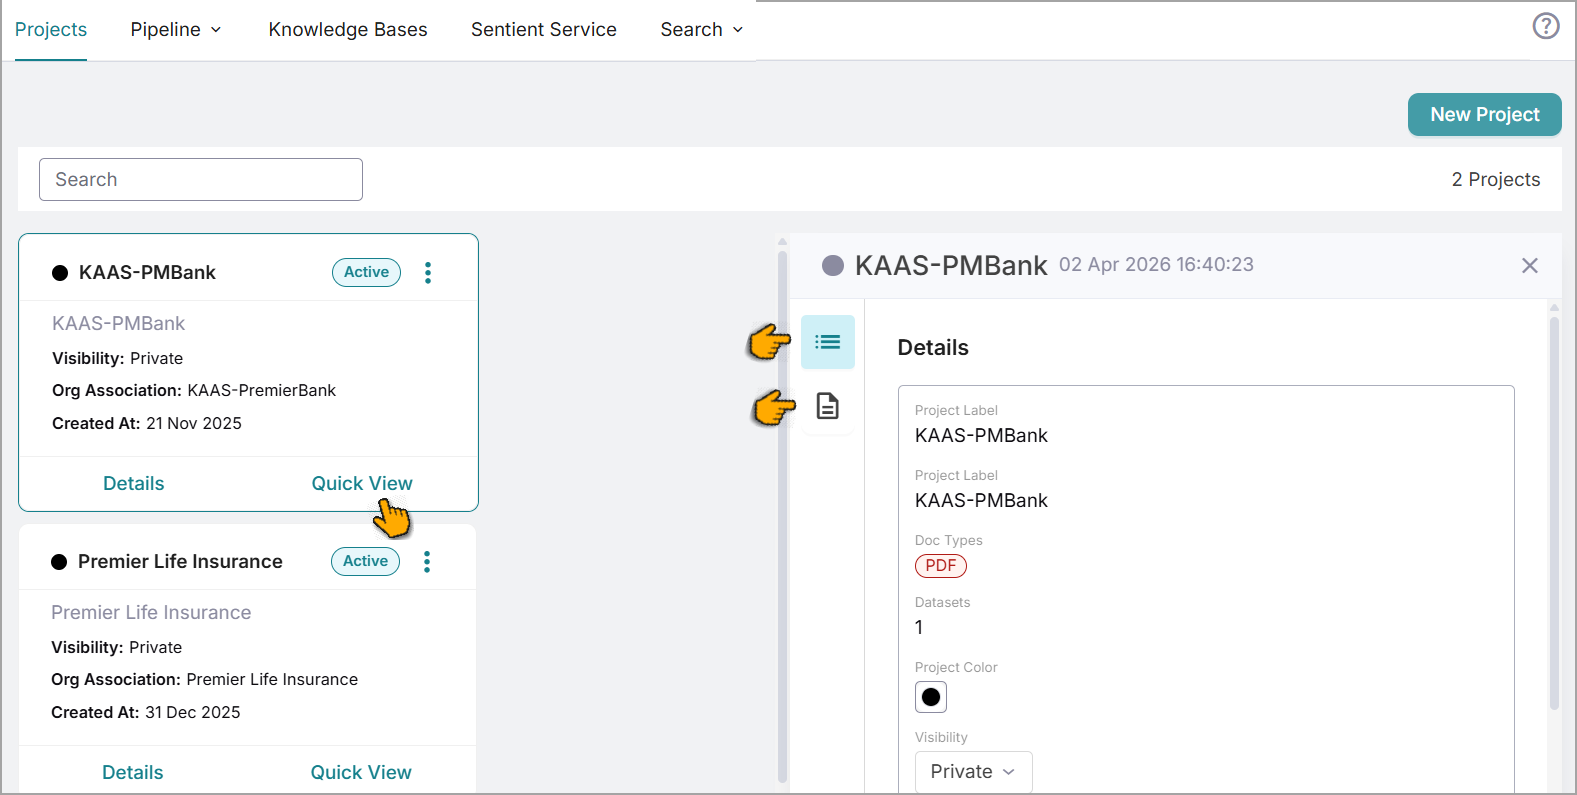The image size is (1577, 795).
Task: Click the Active badge on Premier Life Insurance card
Action: (x=366, y=562)
